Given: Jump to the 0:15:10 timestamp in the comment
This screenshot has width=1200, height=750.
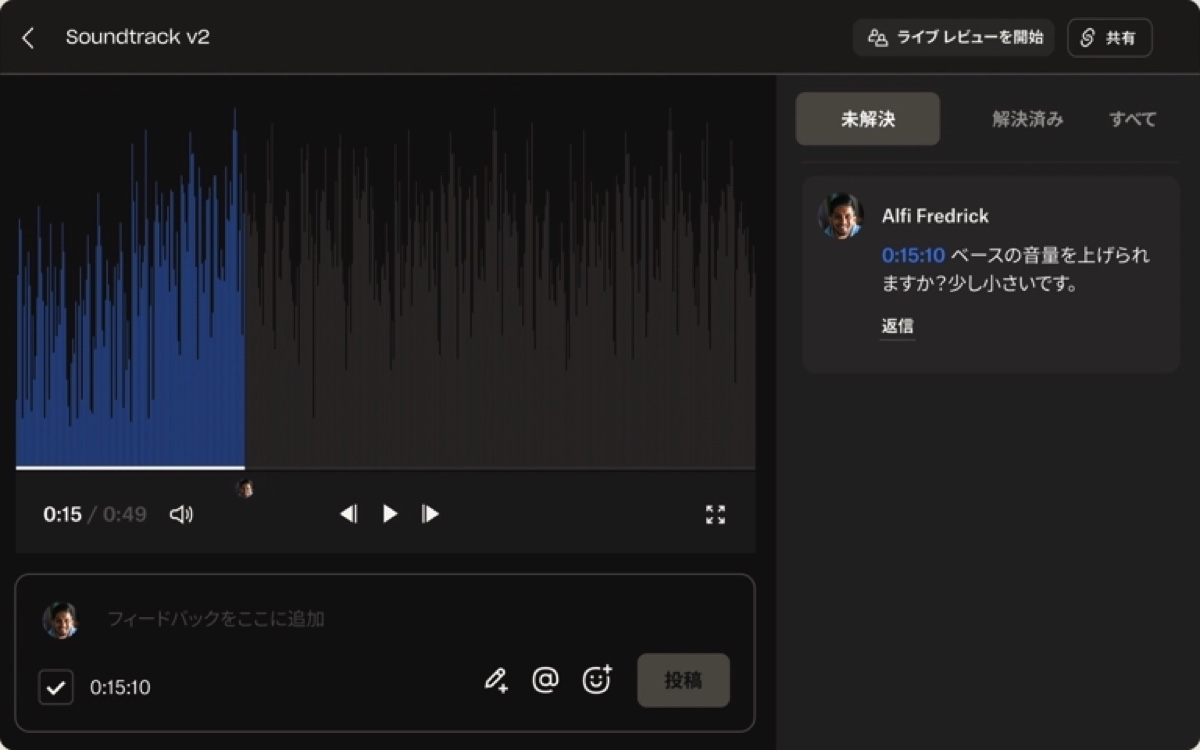Looking at the screenshot, I should 913,255.
